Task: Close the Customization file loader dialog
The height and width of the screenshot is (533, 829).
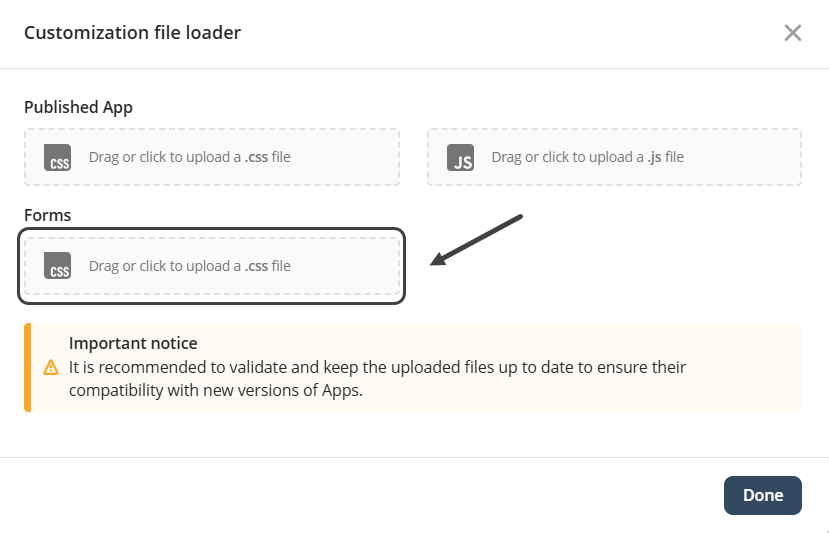Action: [793, 33]
